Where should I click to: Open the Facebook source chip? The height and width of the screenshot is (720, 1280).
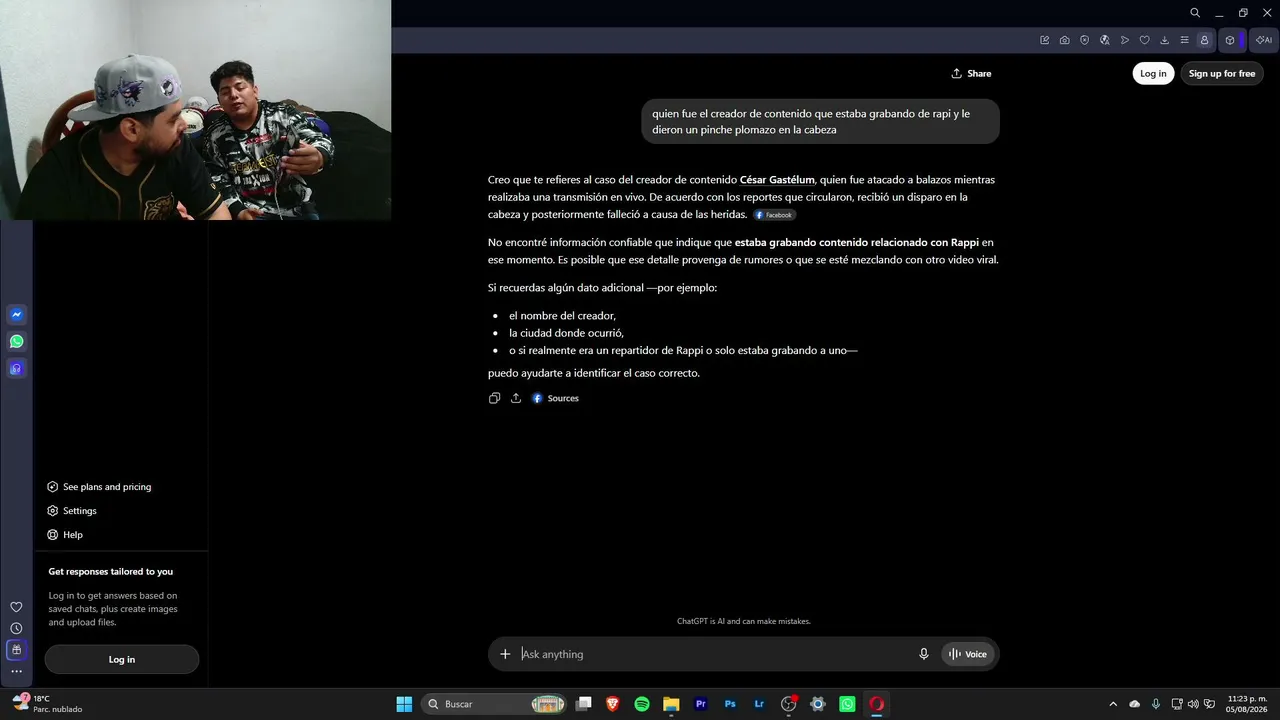click(x=774, y=215)
